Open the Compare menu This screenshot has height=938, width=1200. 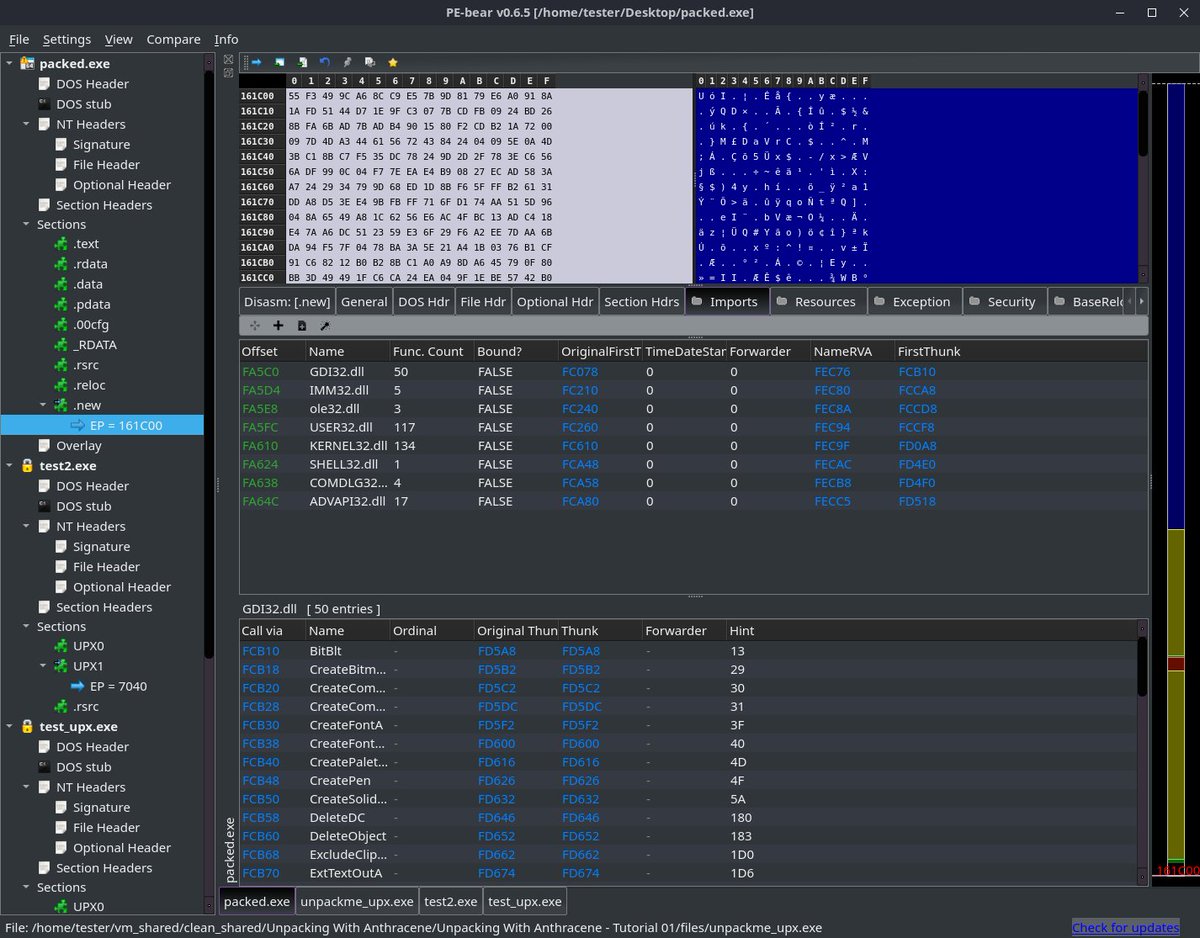[173, 39]
